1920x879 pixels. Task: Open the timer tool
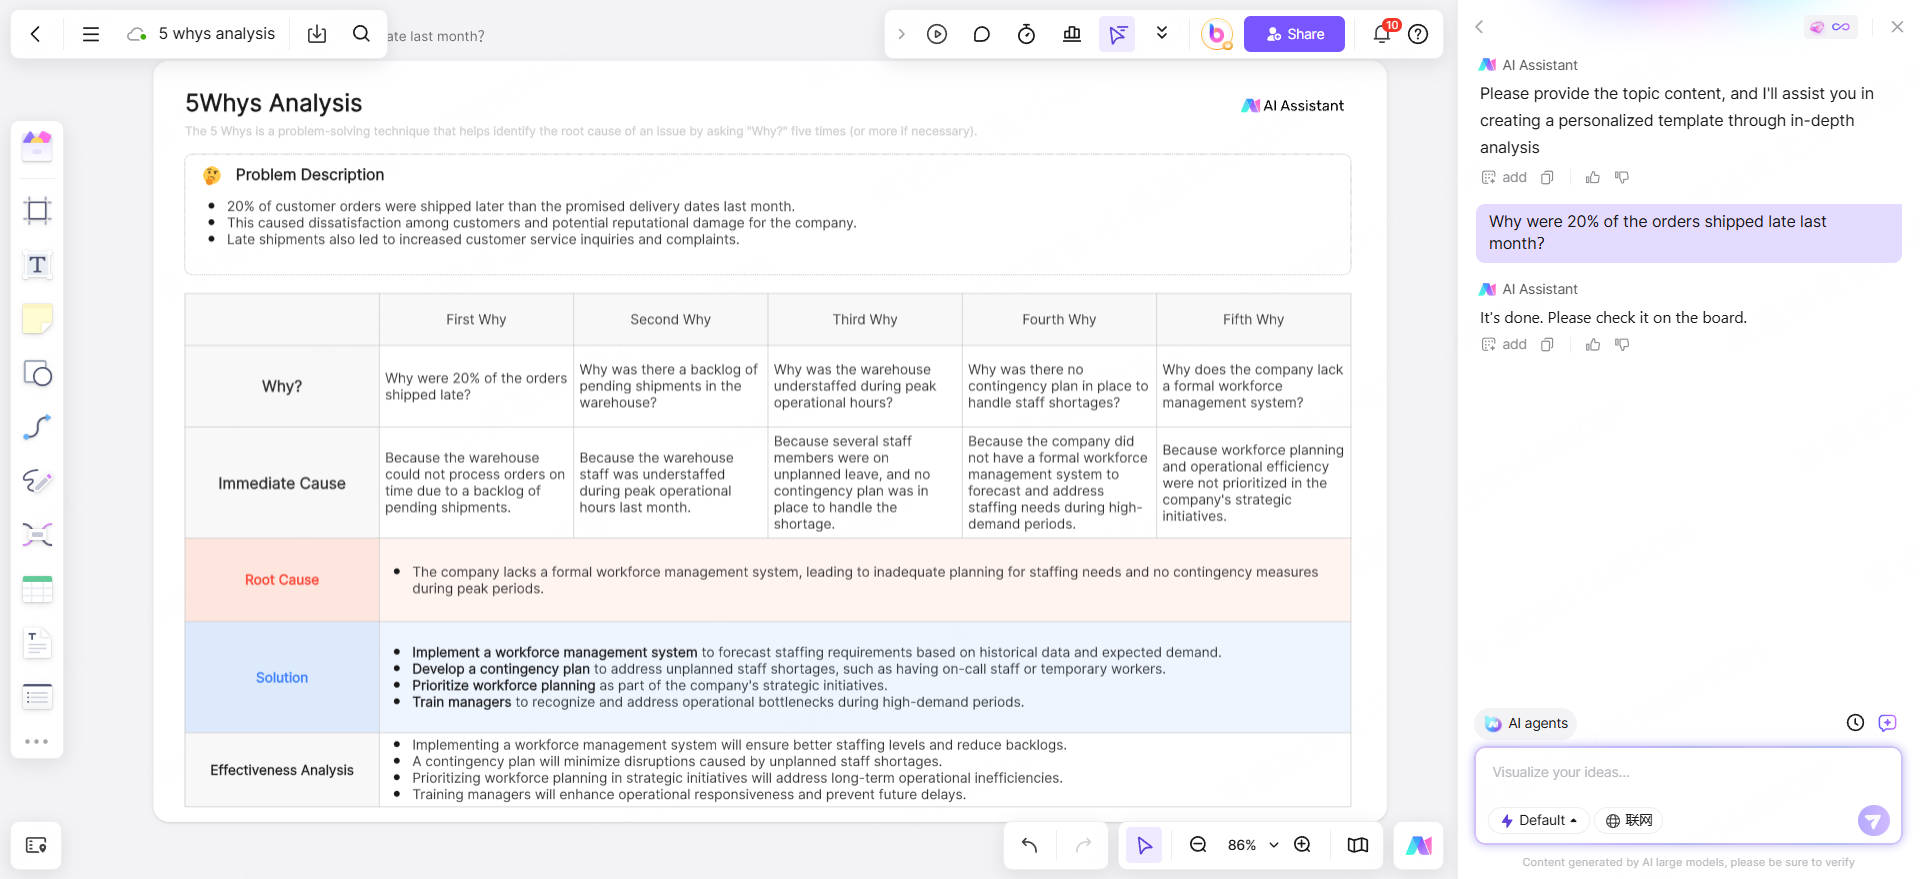[1026, 34]
